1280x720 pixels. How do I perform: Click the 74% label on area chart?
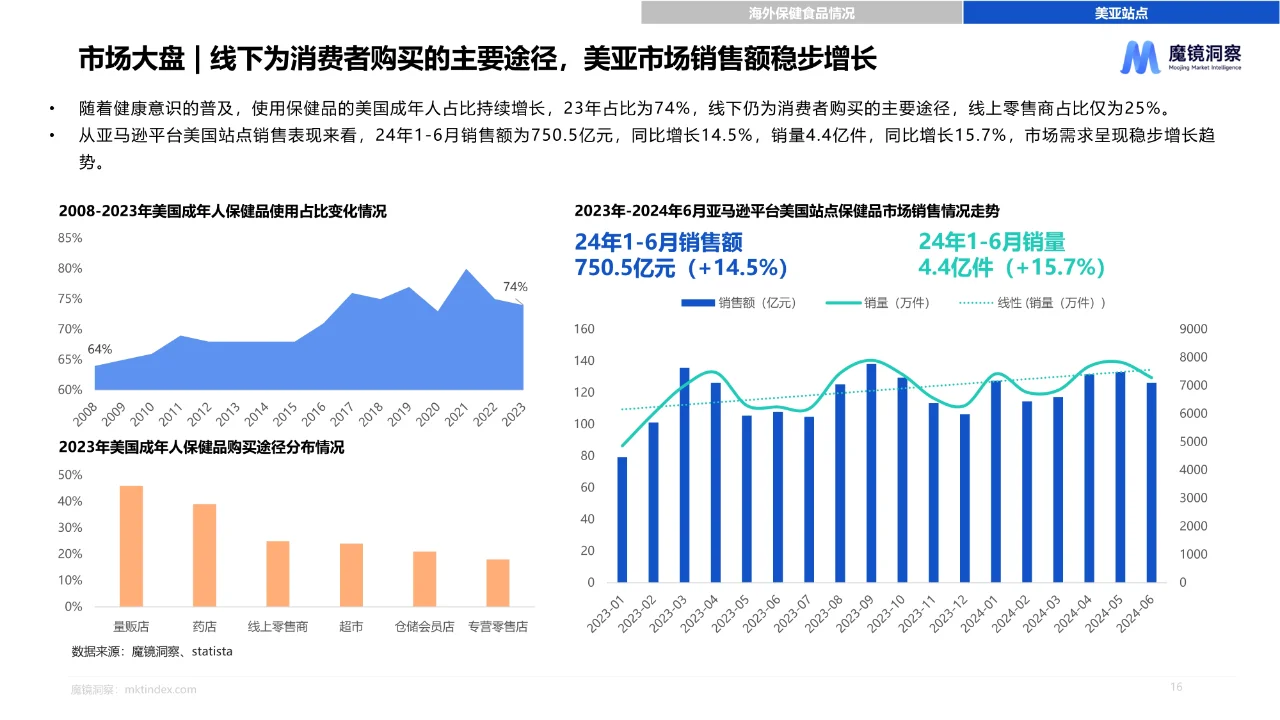(x=514, y=287)
